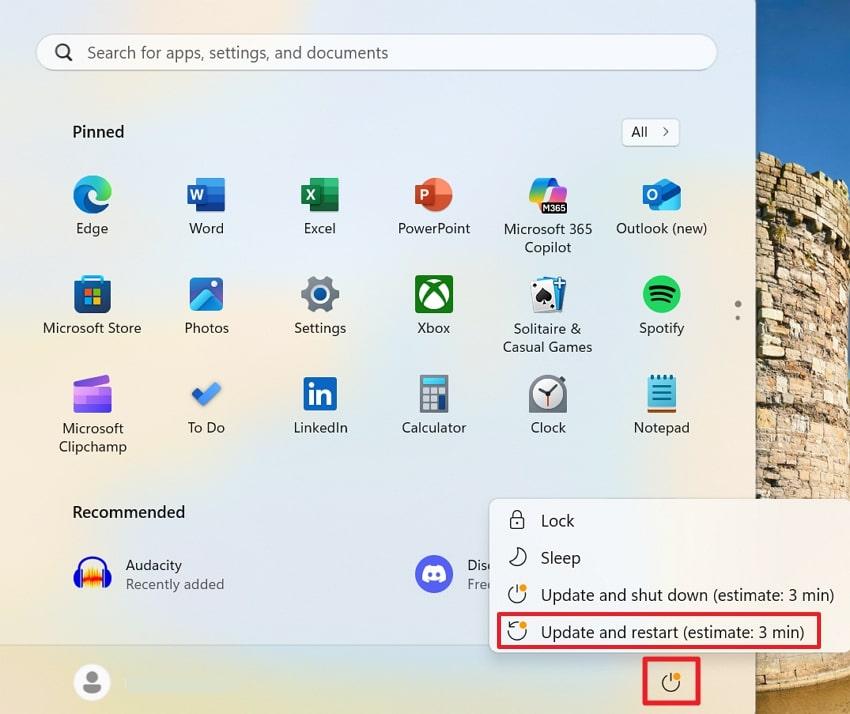Click the 'Recently added' text under Audacity
The height and width of the screenshot is (714, 850).
175,584
